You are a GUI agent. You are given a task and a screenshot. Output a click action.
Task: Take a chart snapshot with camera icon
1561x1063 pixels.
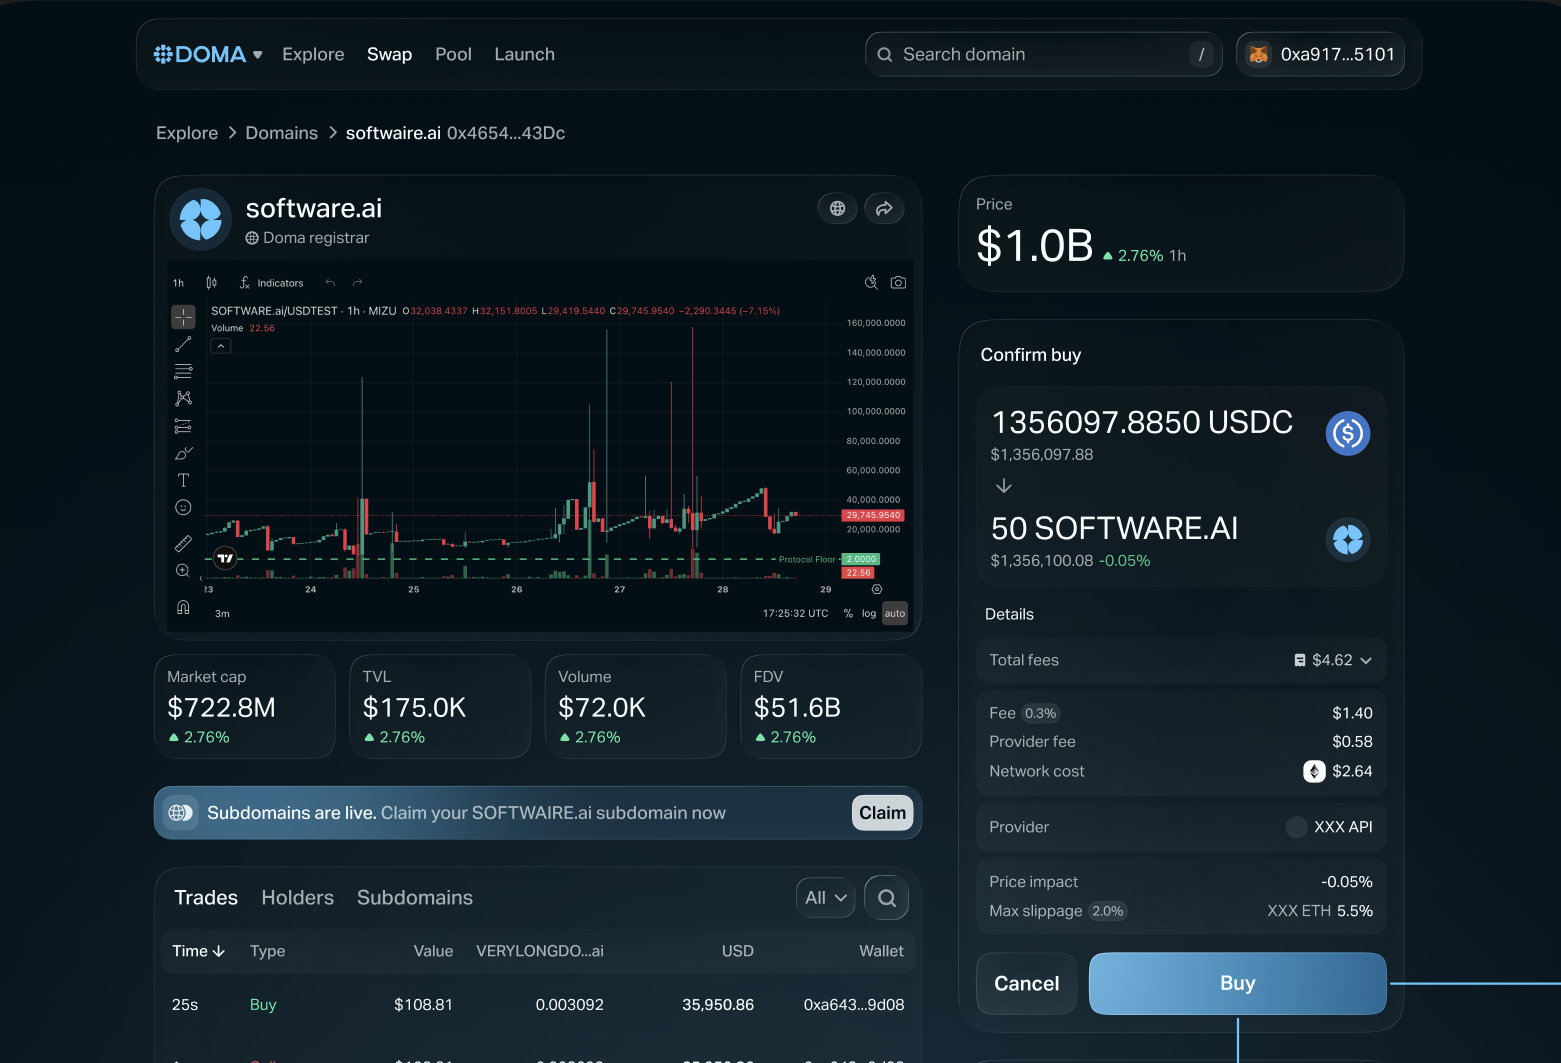[x=898, y=283]
